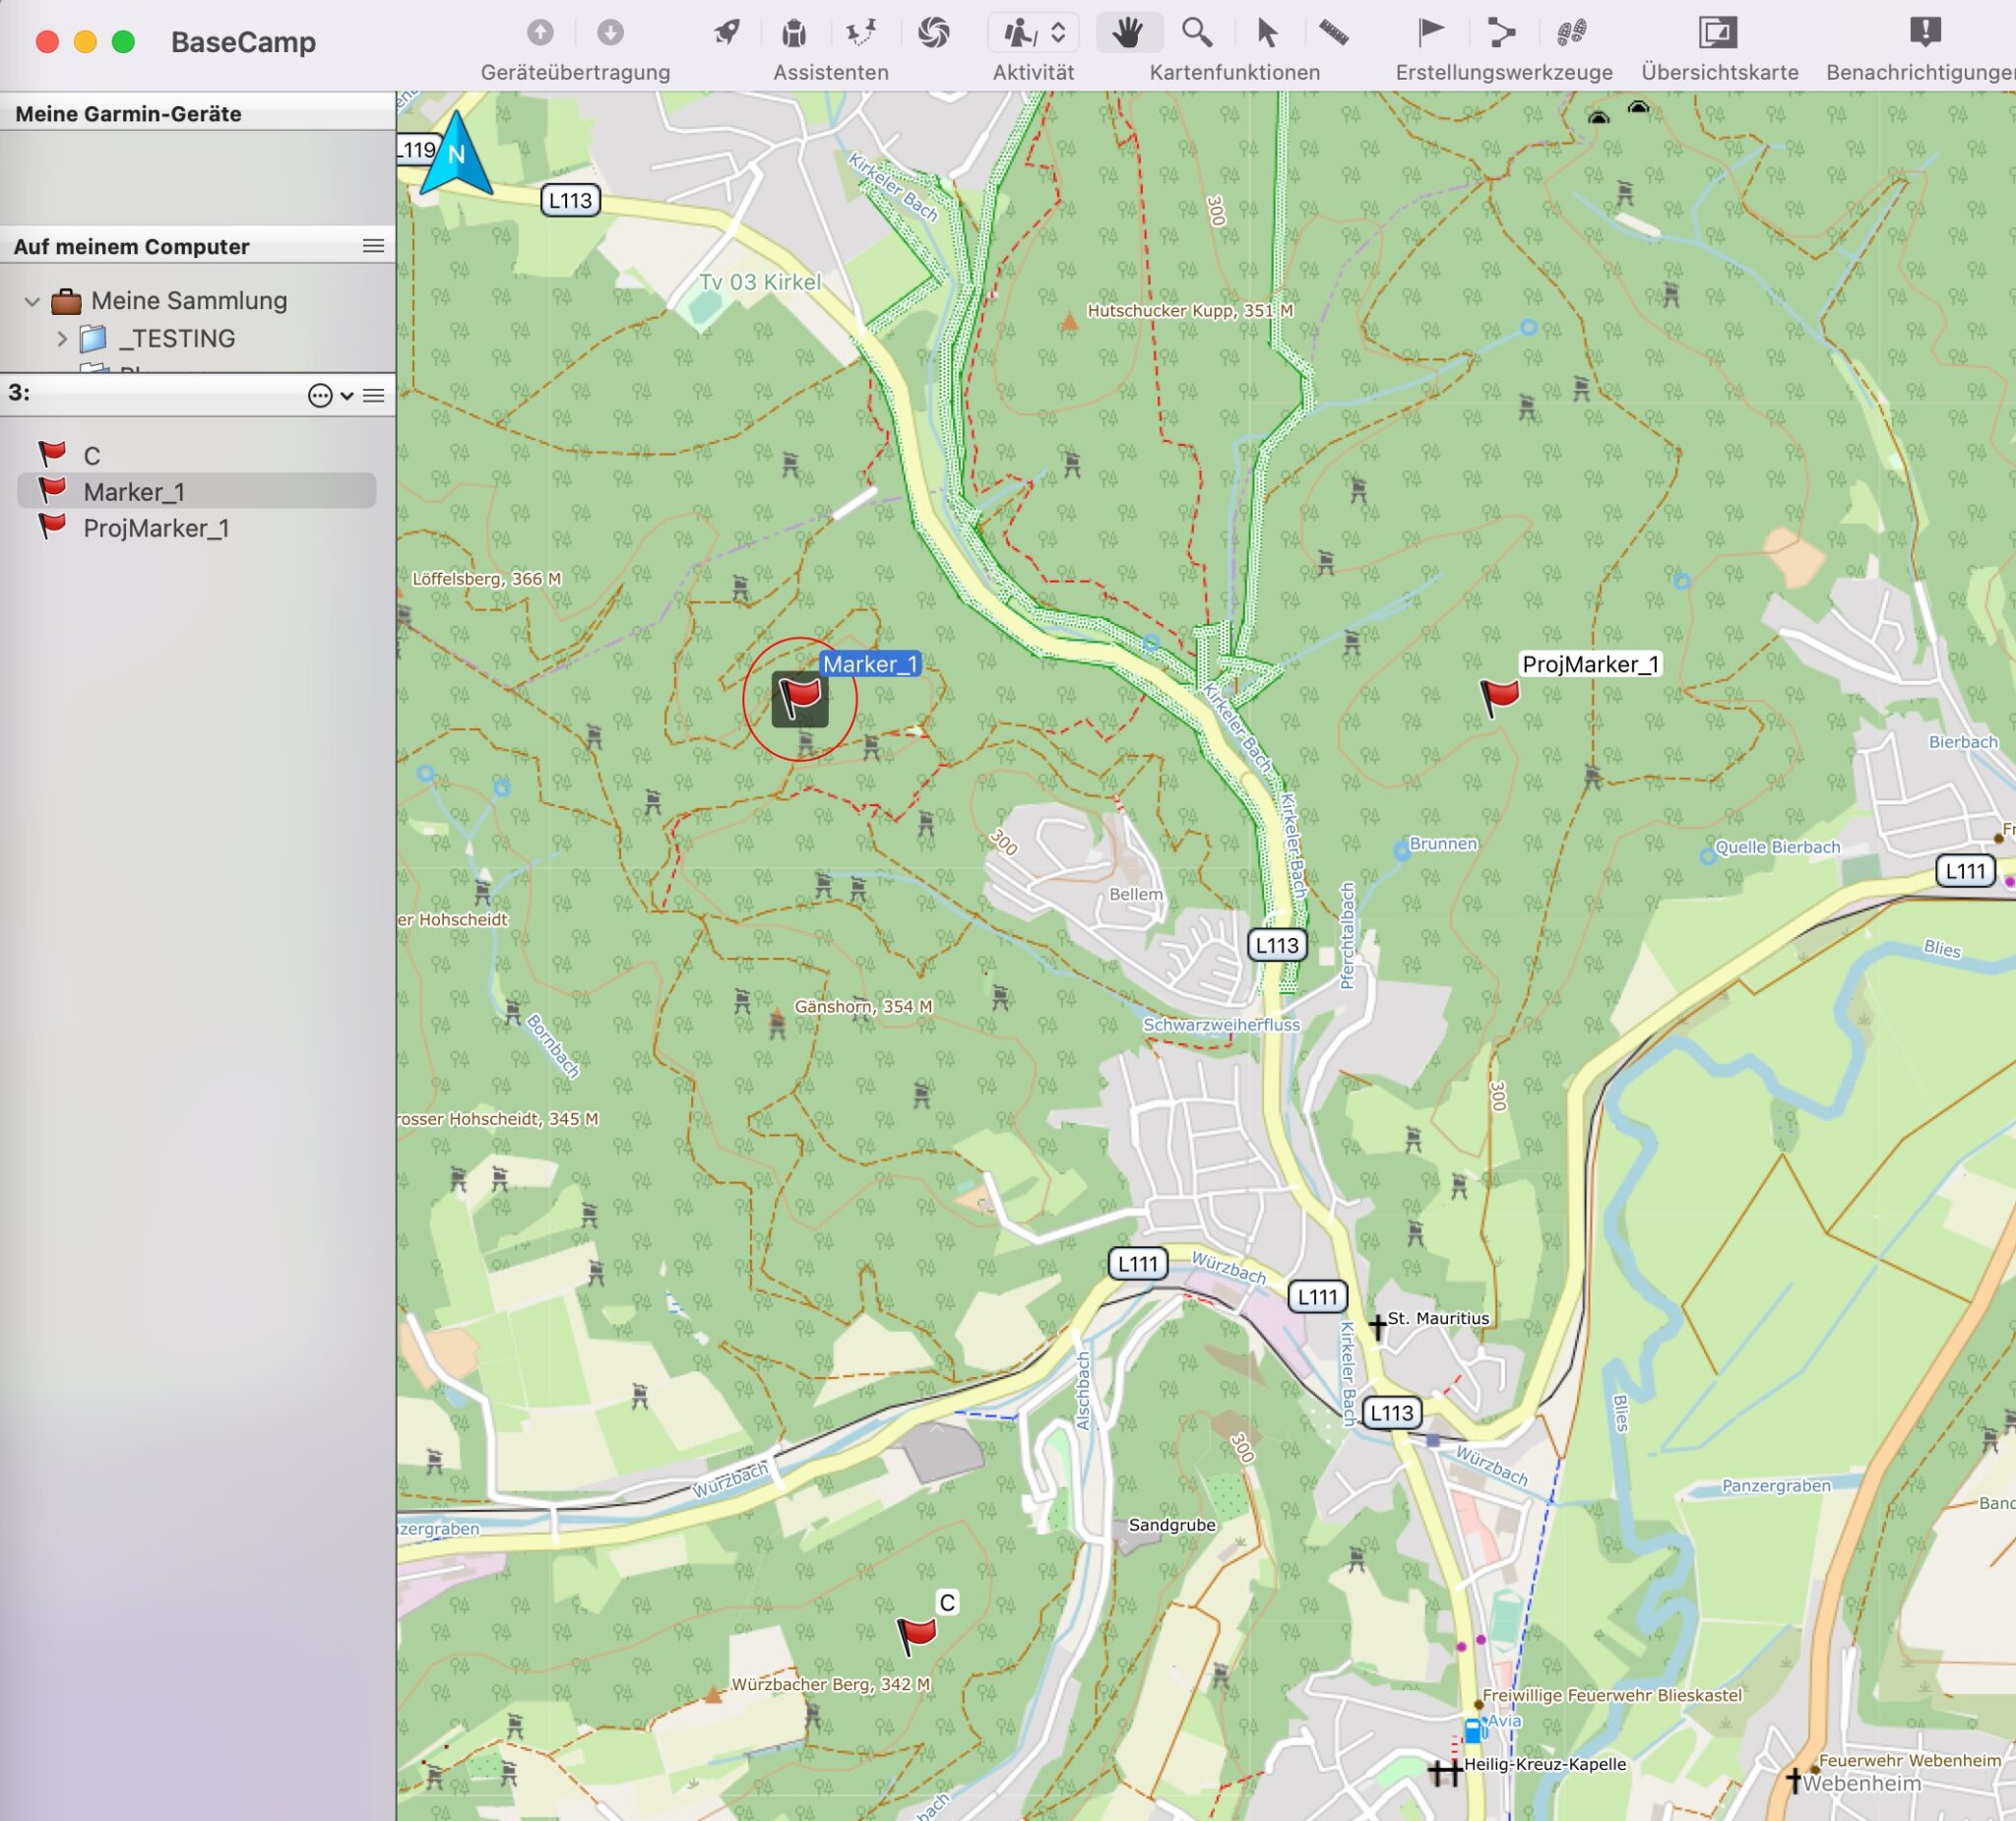The width and height of the screenshot is (2016, 1821).
Task: Select ProjMarker_1 in the waypoint list
Action: click(156, 528)
